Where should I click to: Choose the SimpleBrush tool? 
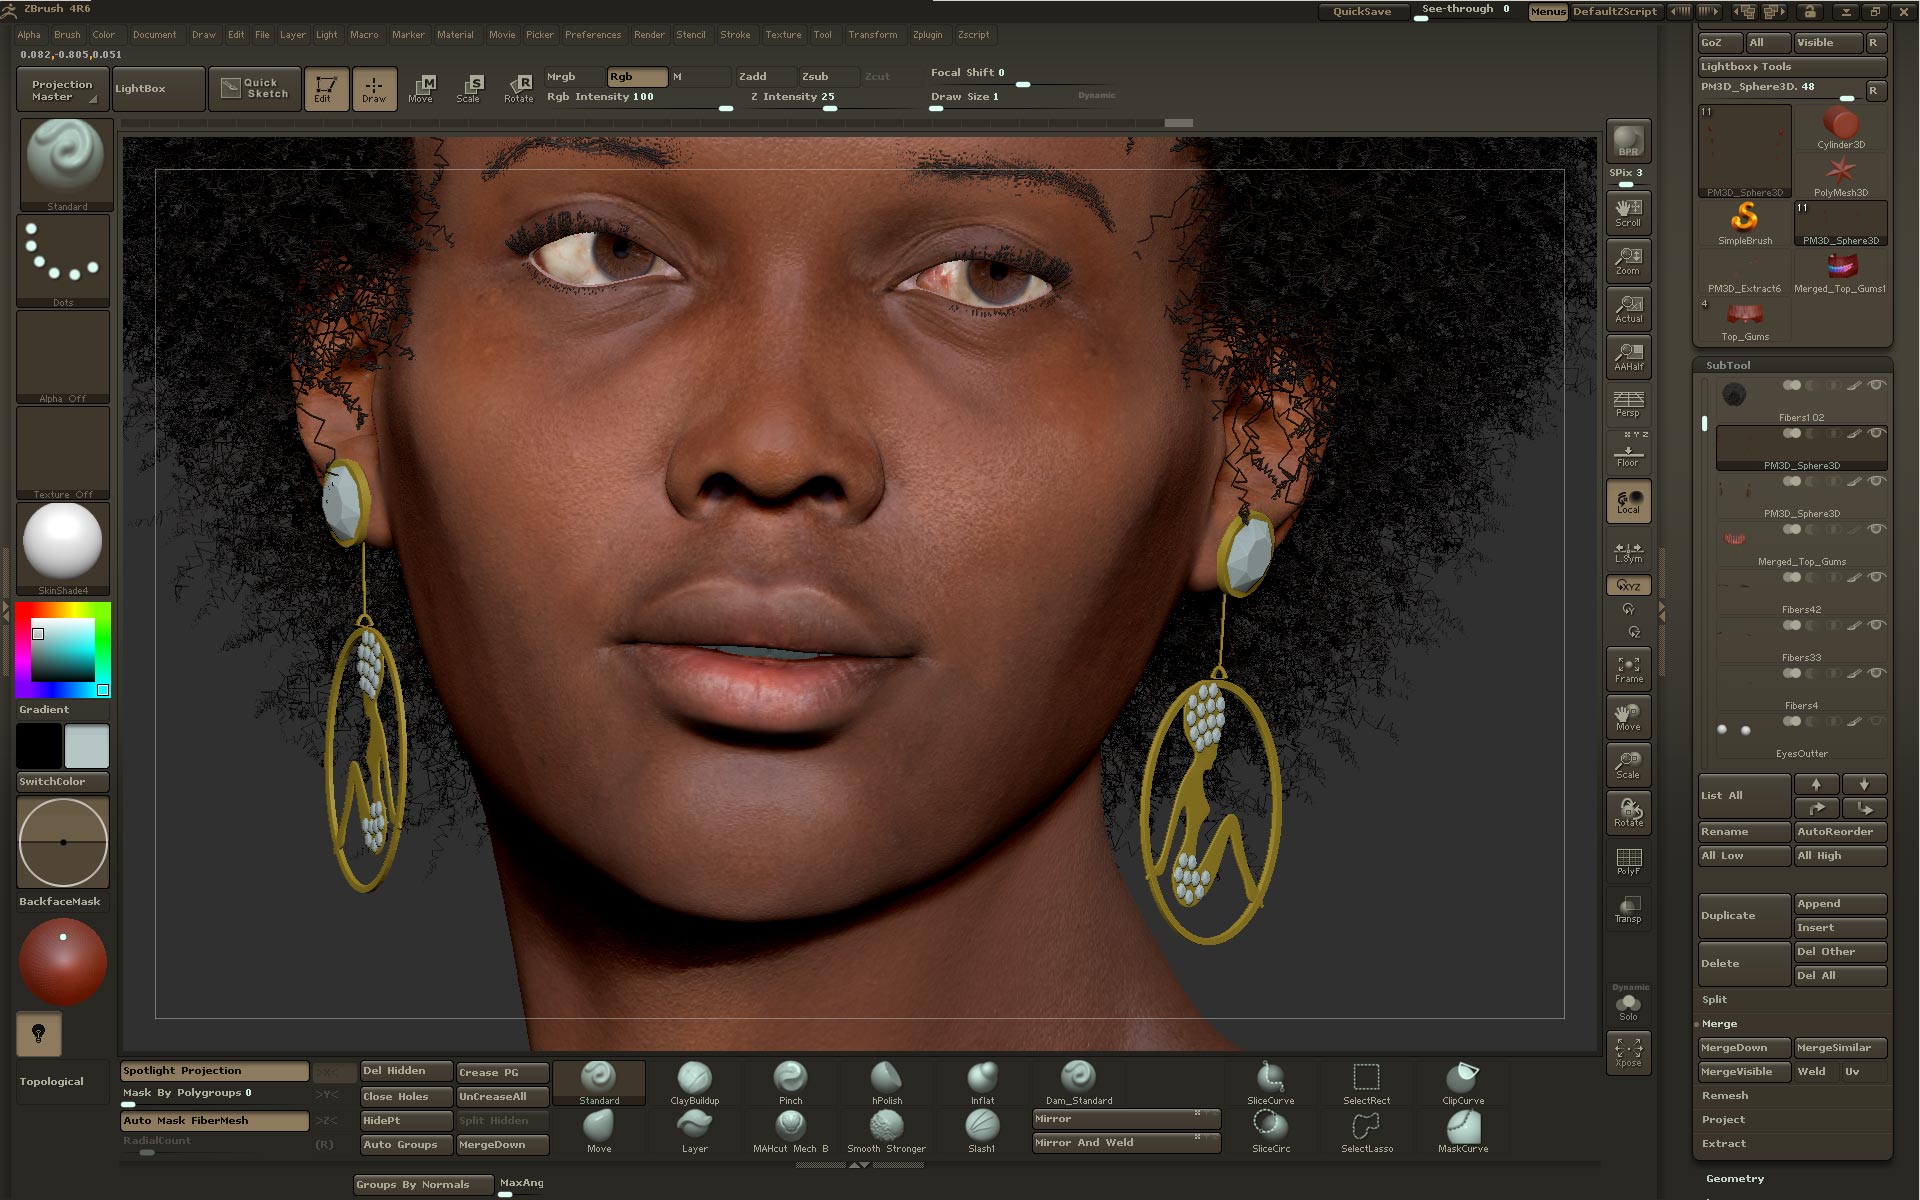(x=1744, y=224)
